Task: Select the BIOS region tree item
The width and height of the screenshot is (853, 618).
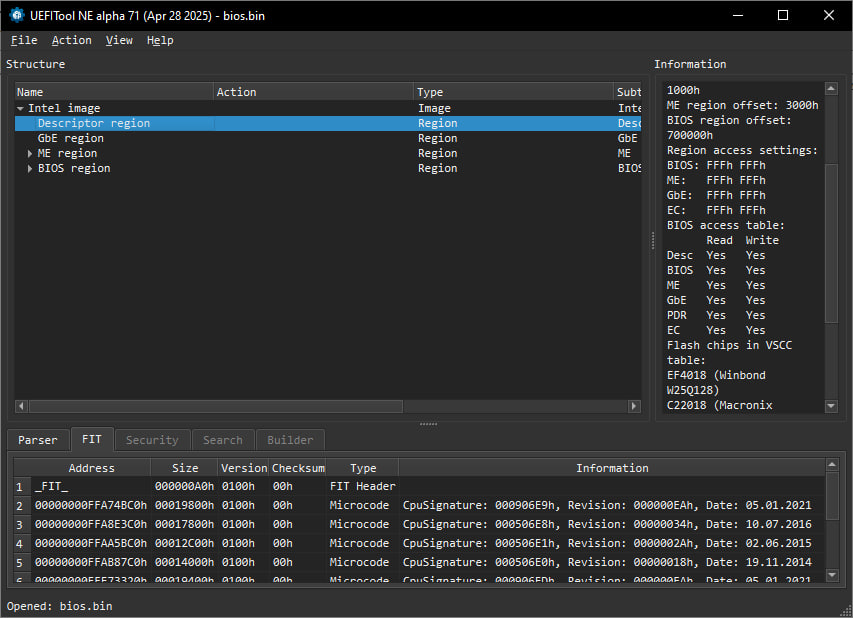Action: coord(74,169)
